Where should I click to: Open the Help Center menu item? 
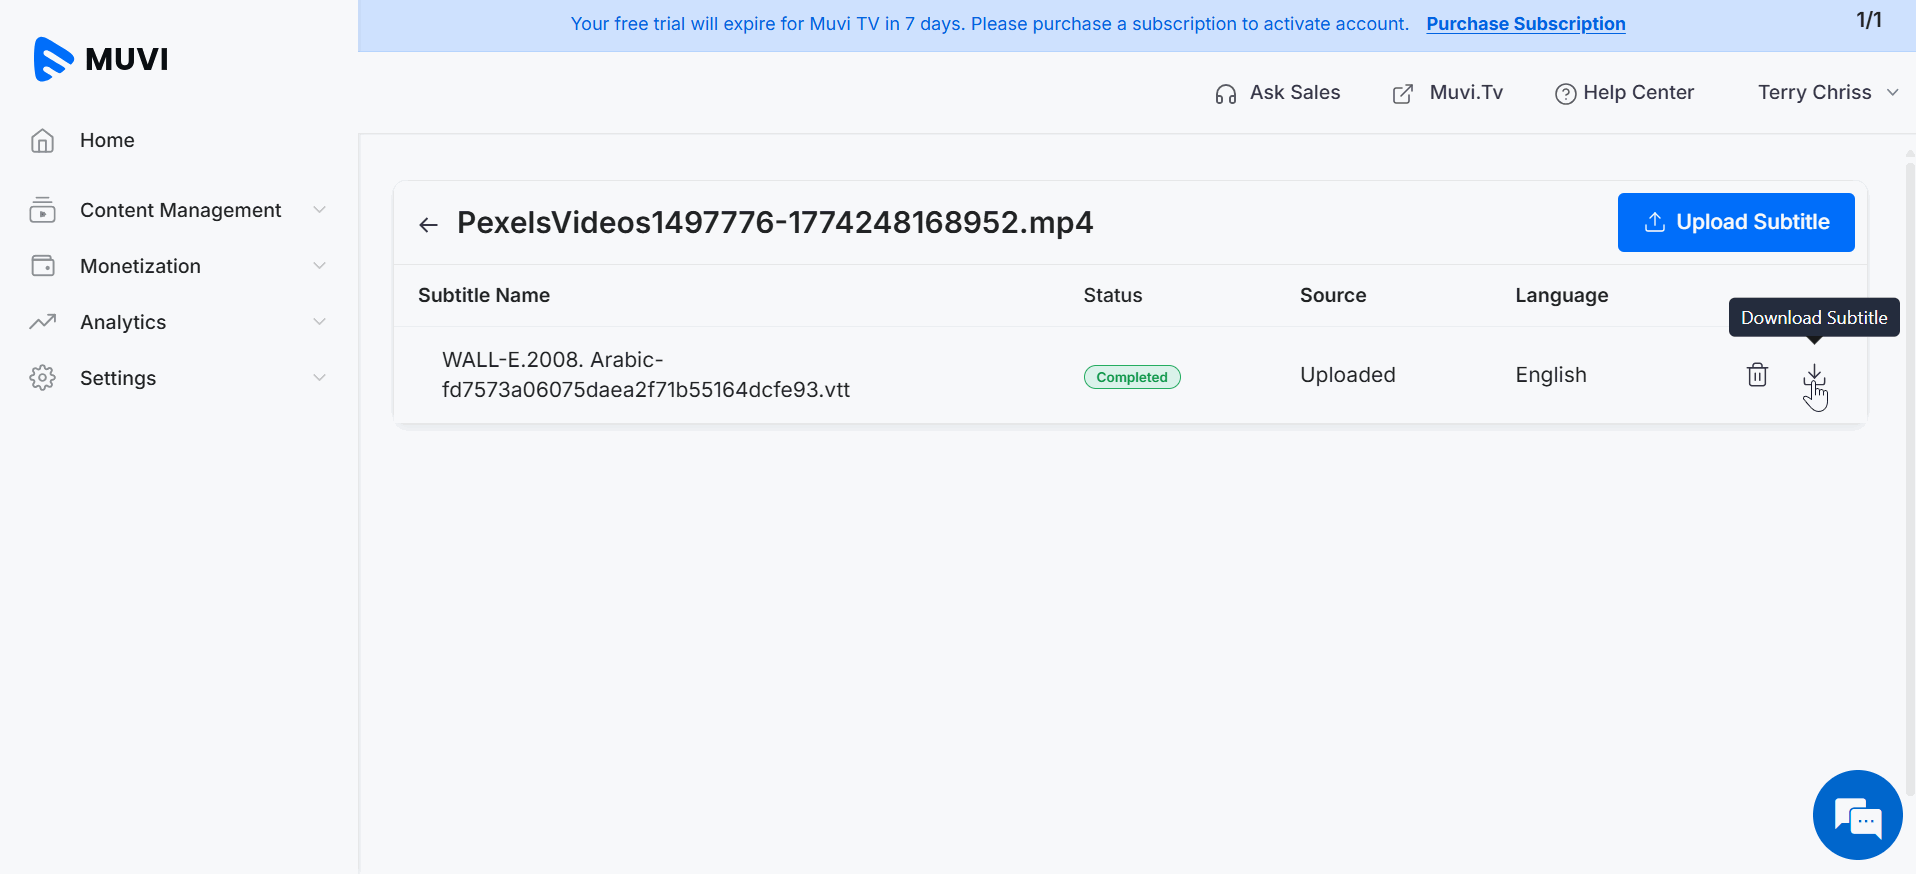point(1625,93)
